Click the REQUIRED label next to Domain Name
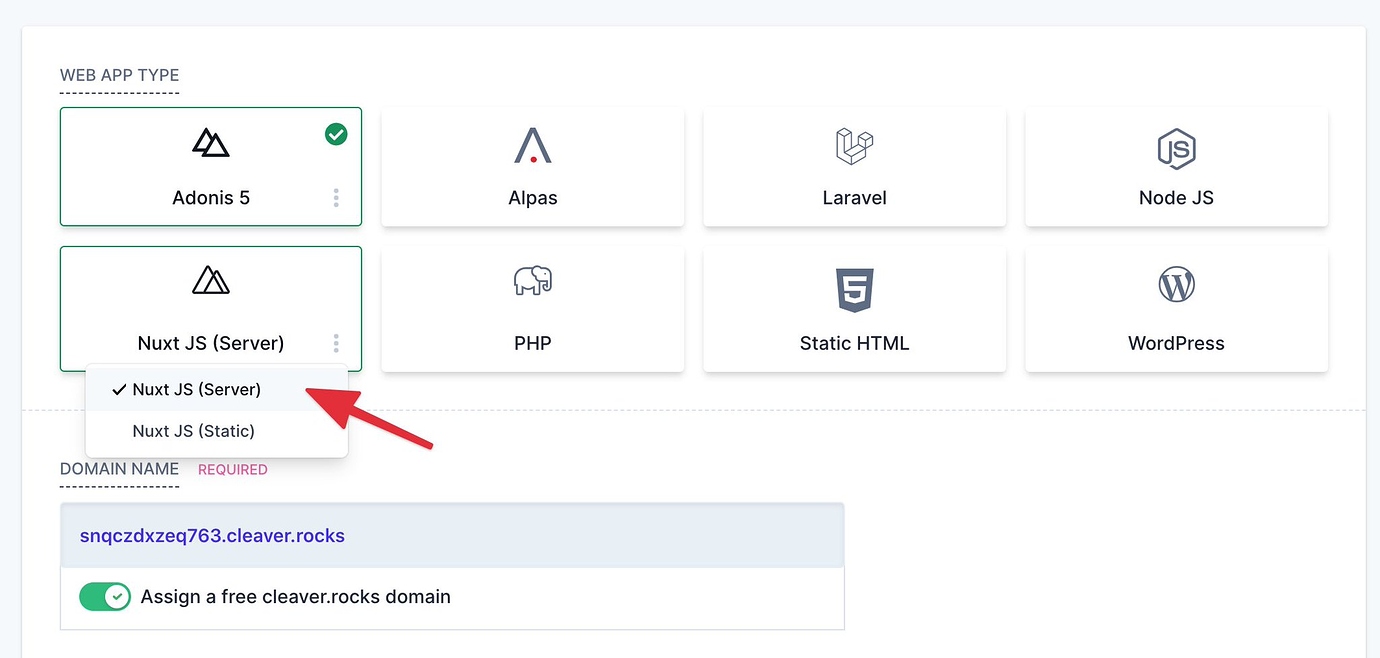This screenshot has width=1380, height=658. pyautogui.click(x=233, y=469)
